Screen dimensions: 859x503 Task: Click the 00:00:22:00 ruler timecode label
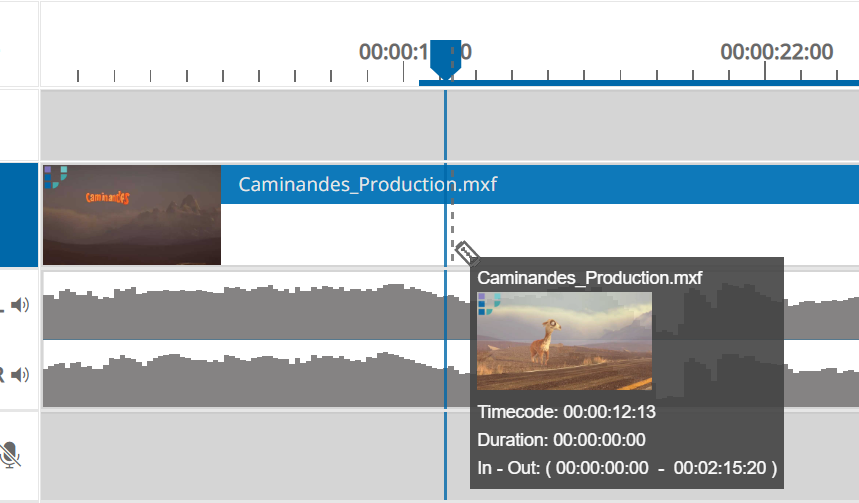[776, 52]
